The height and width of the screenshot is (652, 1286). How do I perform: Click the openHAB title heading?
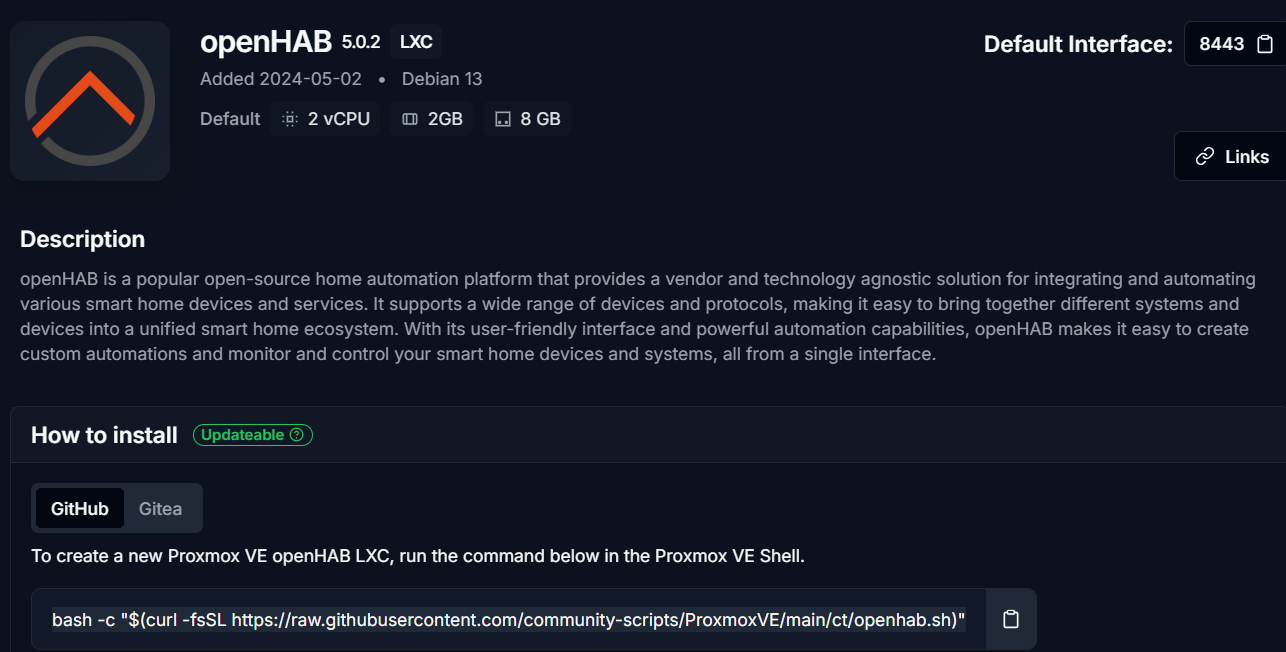click(x=266, y=42)
